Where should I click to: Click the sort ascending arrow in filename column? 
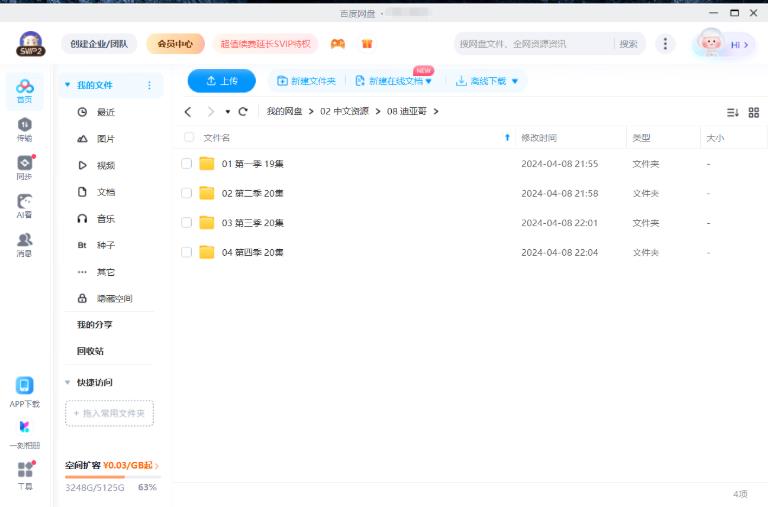pyautogui.click(x=507, y=138)
